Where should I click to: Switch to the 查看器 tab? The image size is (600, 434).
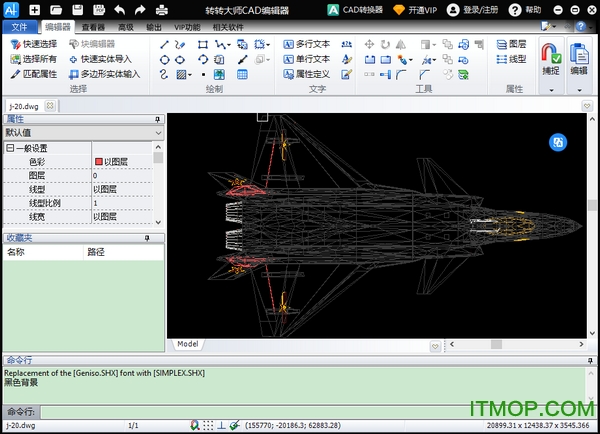click(x=93, y=27)
